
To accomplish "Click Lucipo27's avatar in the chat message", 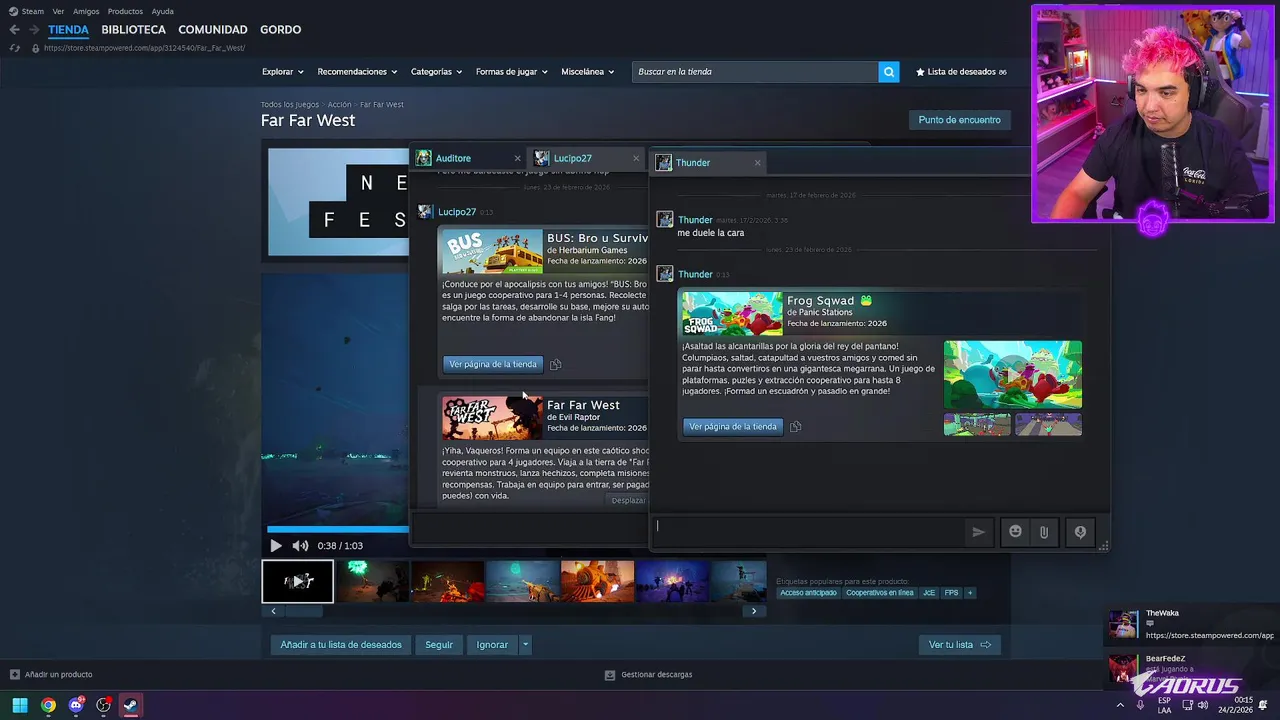I will click(425, 212).
